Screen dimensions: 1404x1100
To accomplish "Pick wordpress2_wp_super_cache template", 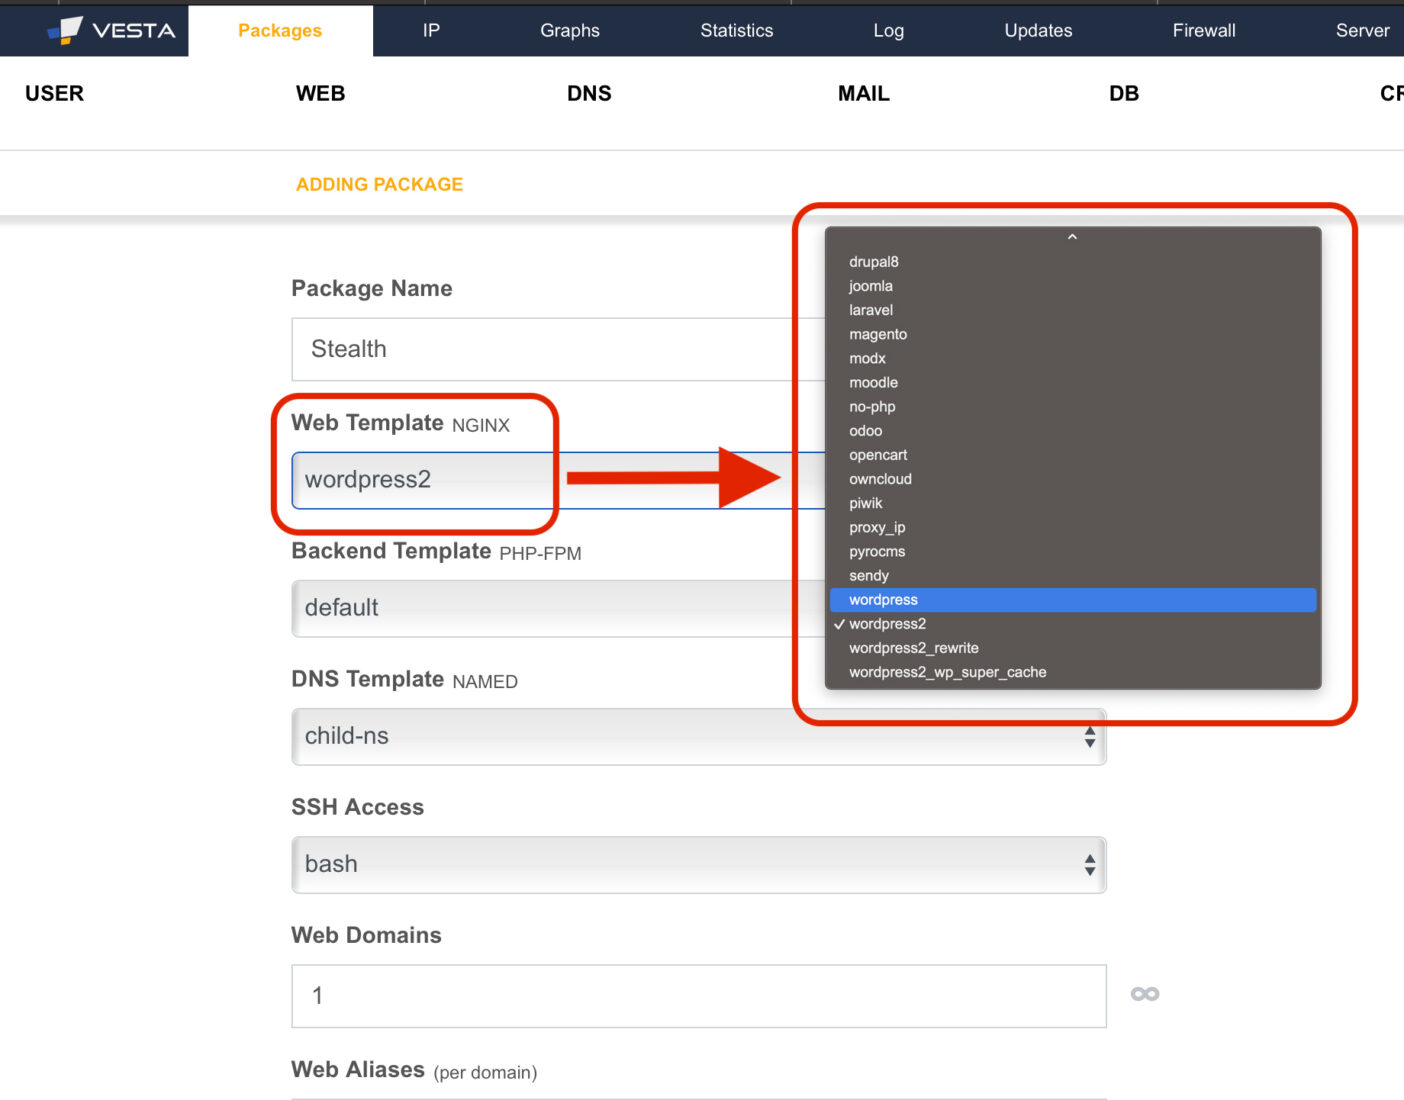I will (947, 672).
